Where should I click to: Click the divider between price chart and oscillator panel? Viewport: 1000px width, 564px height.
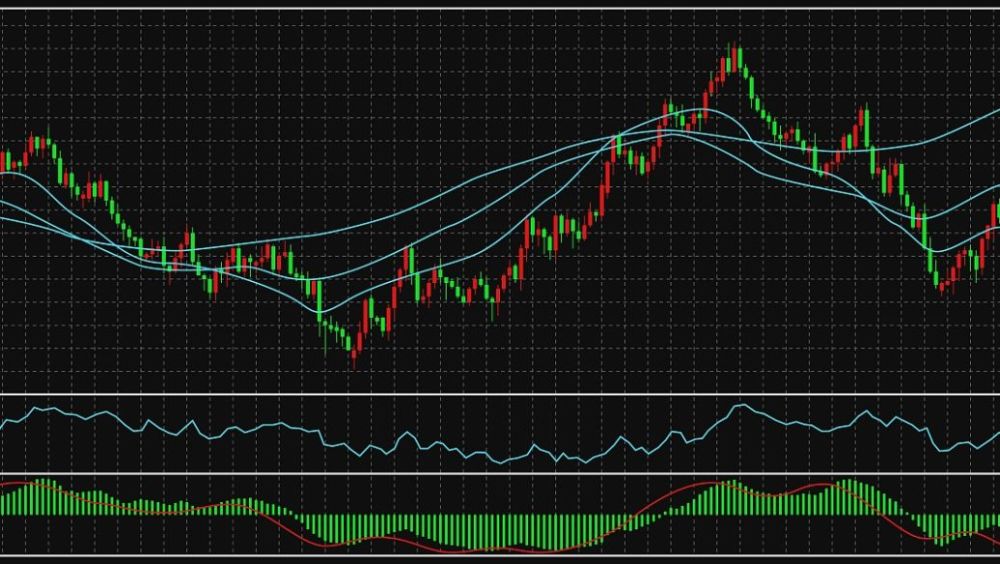click(x=500, y=395)
